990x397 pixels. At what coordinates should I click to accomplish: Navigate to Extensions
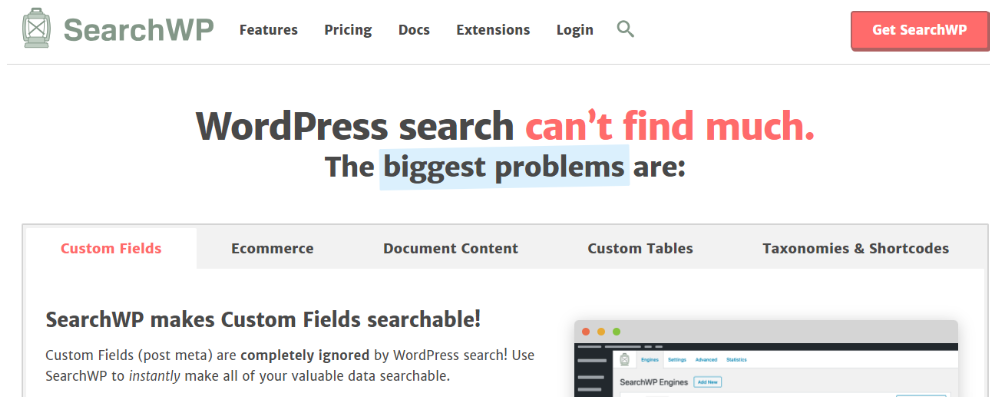tap(493, 30)
